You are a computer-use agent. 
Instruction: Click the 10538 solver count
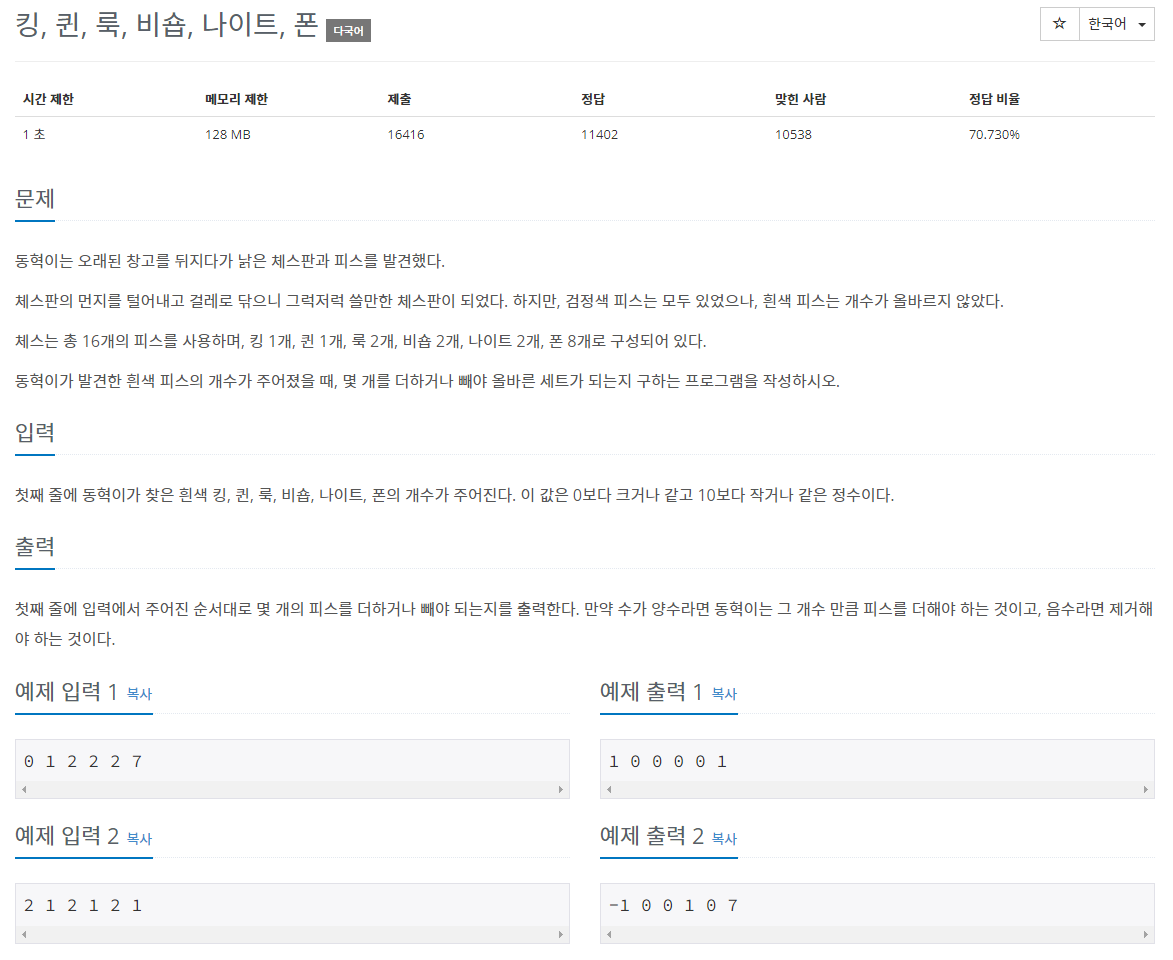coord(793,133)
